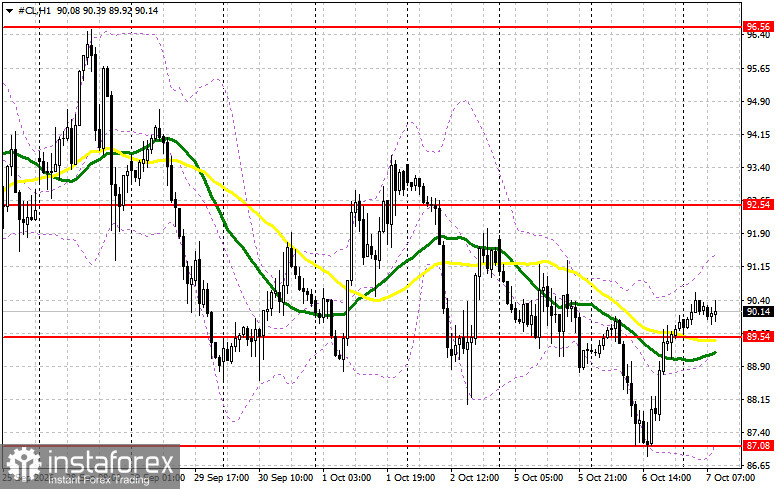
Task: Click the 94.90 price axis label
Action: pyautogui.click(x=759, y=102)
